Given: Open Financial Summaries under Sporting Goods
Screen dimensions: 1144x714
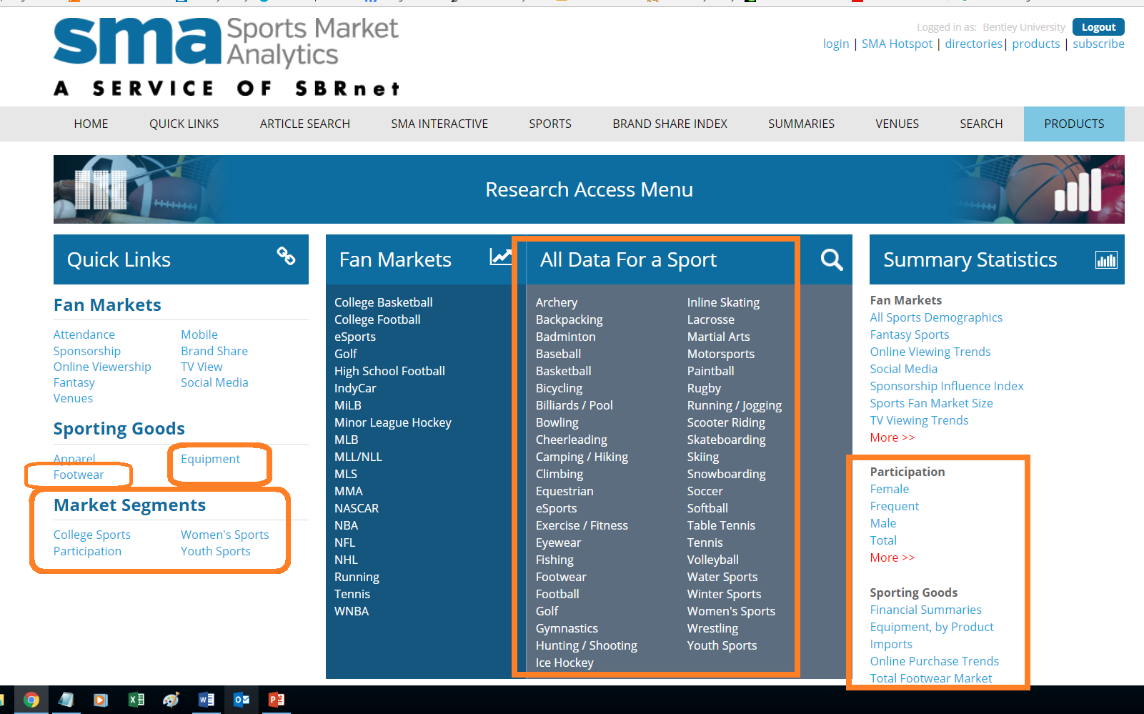Looking at the screenshot, I should [x=925, y=610].
